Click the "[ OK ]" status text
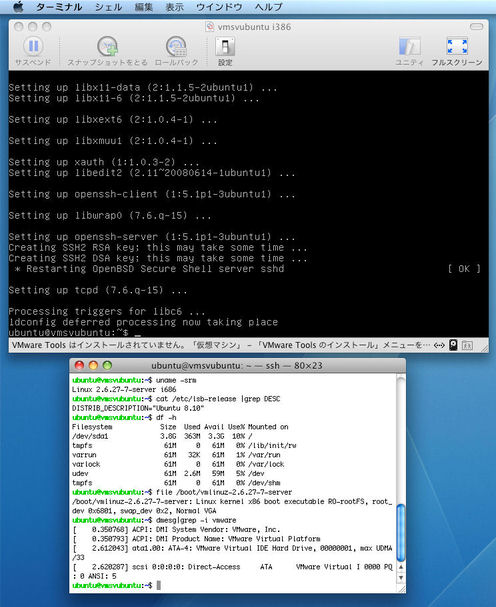496x607 pixels. tap(464, 269)
